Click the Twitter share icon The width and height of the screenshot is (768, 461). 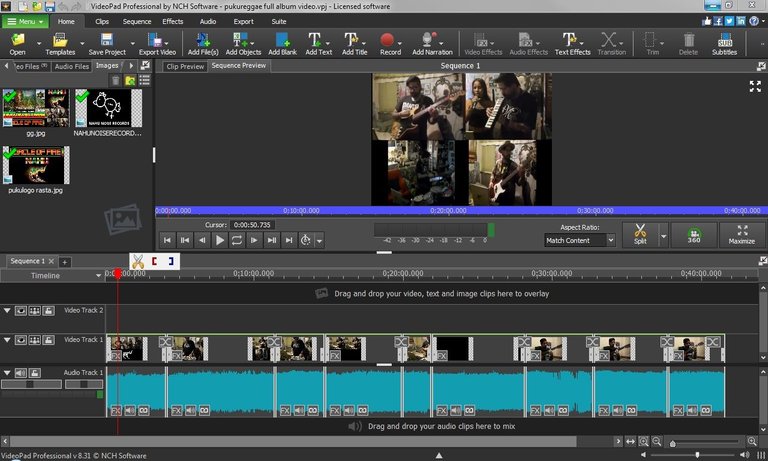pos(729,21)
